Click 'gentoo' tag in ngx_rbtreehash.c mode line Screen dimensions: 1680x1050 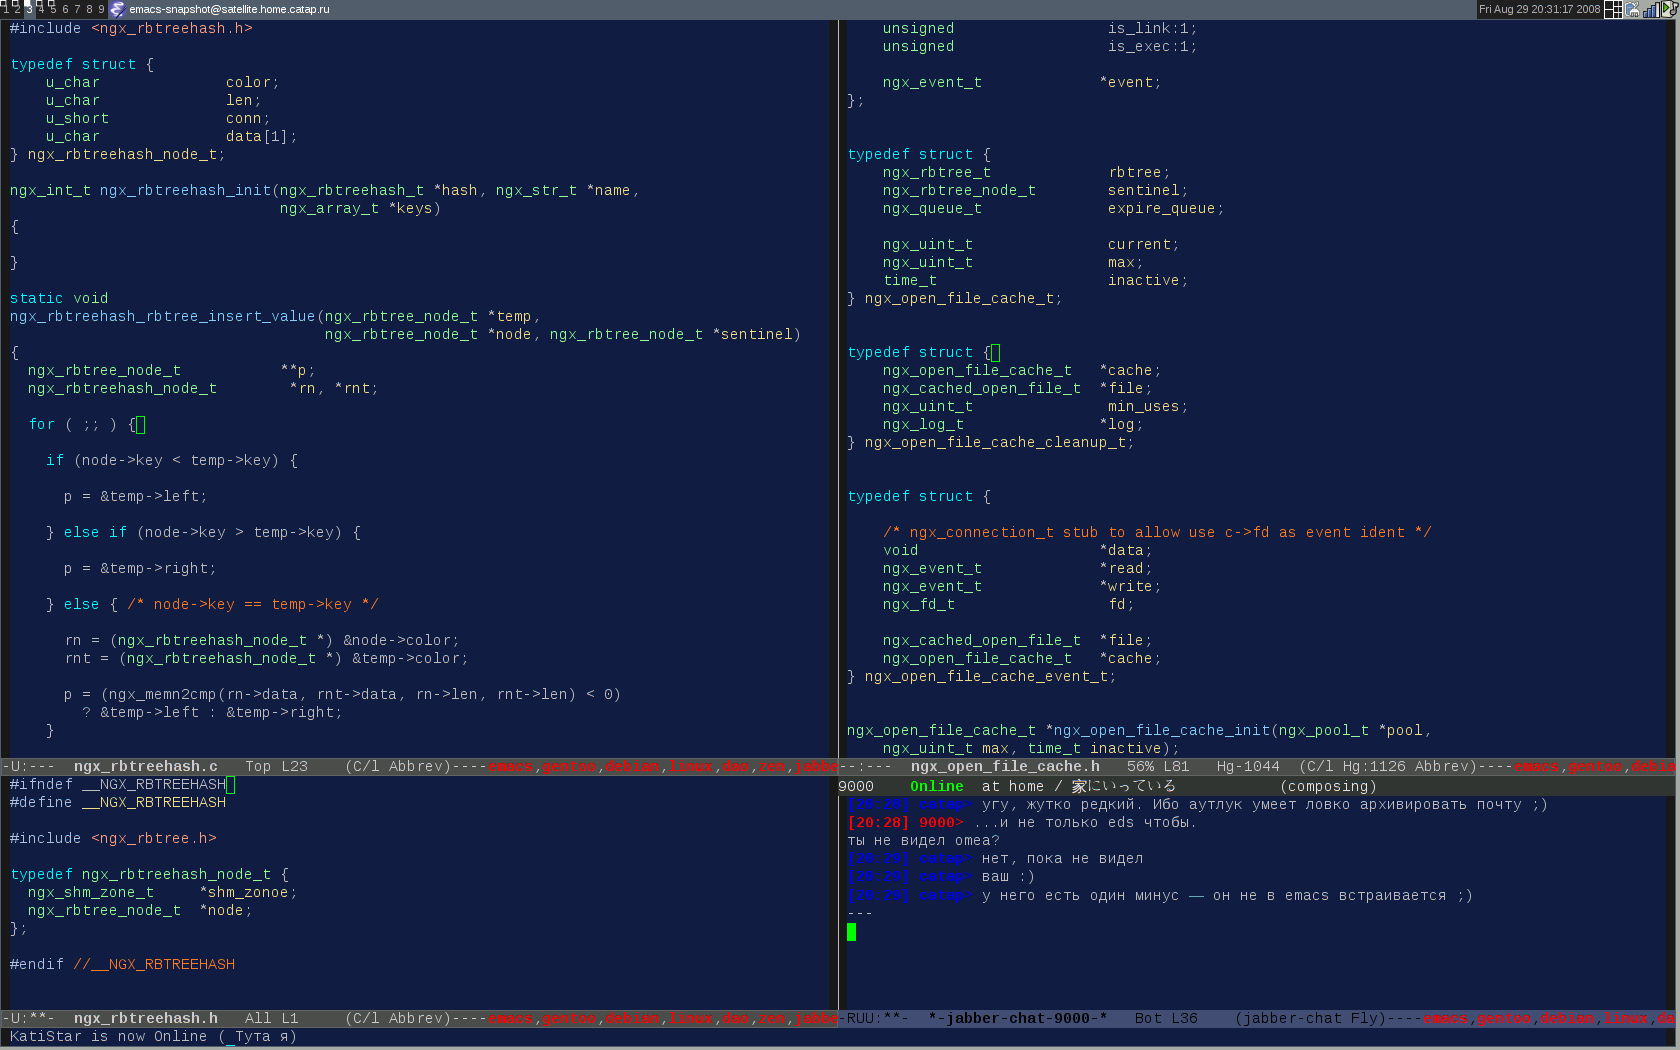pyautogui.click(x=569, y=767)
